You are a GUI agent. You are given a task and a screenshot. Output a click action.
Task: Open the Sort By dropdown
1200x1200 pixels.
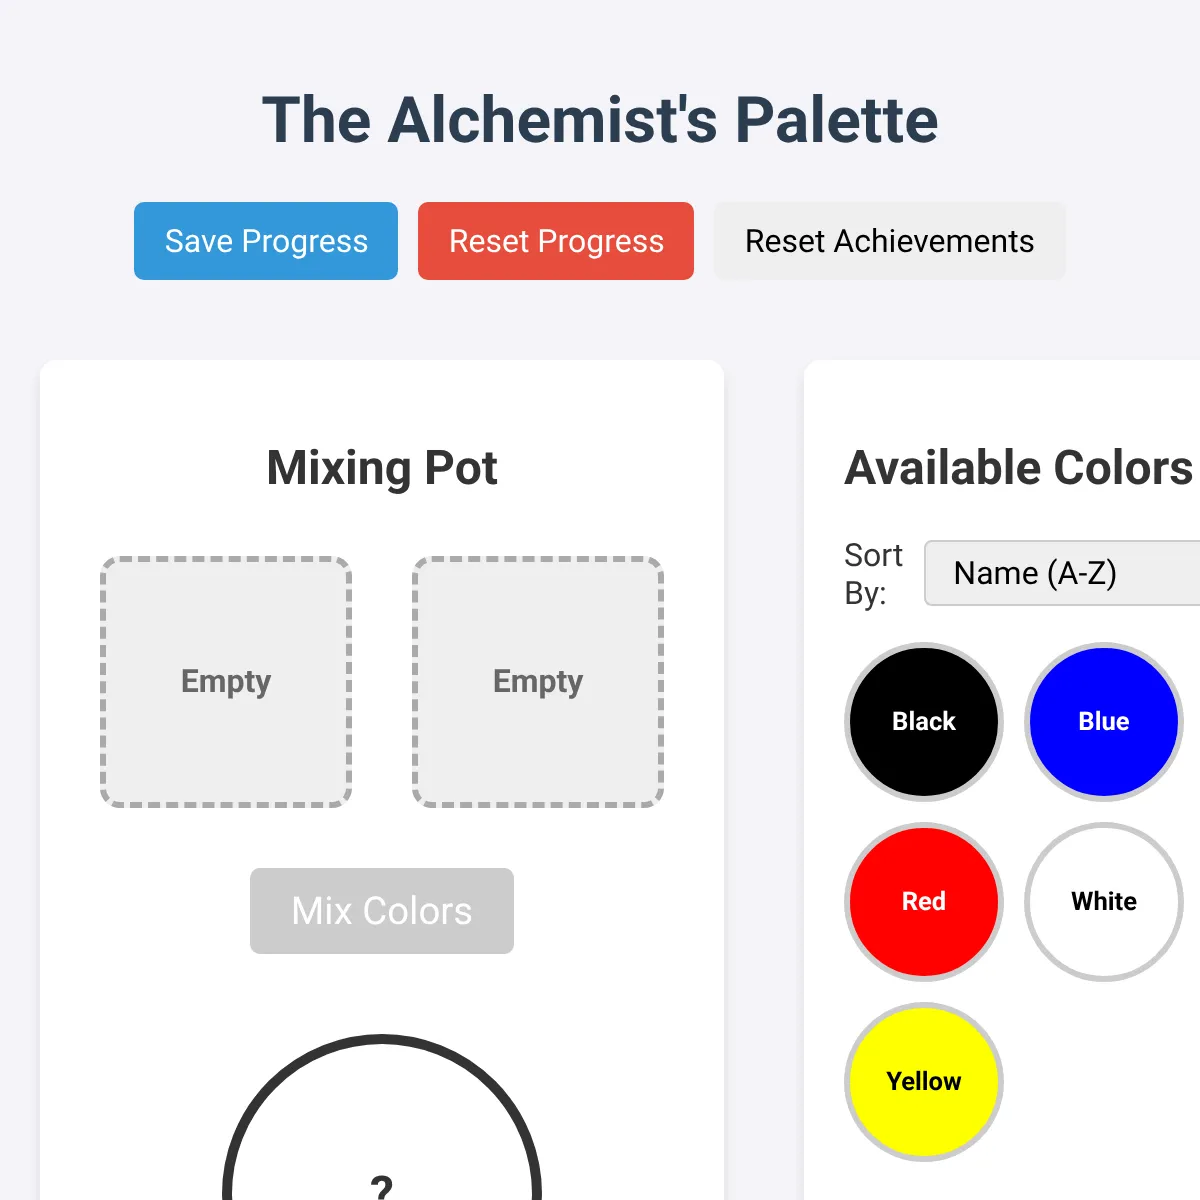tap(1062, 573)
